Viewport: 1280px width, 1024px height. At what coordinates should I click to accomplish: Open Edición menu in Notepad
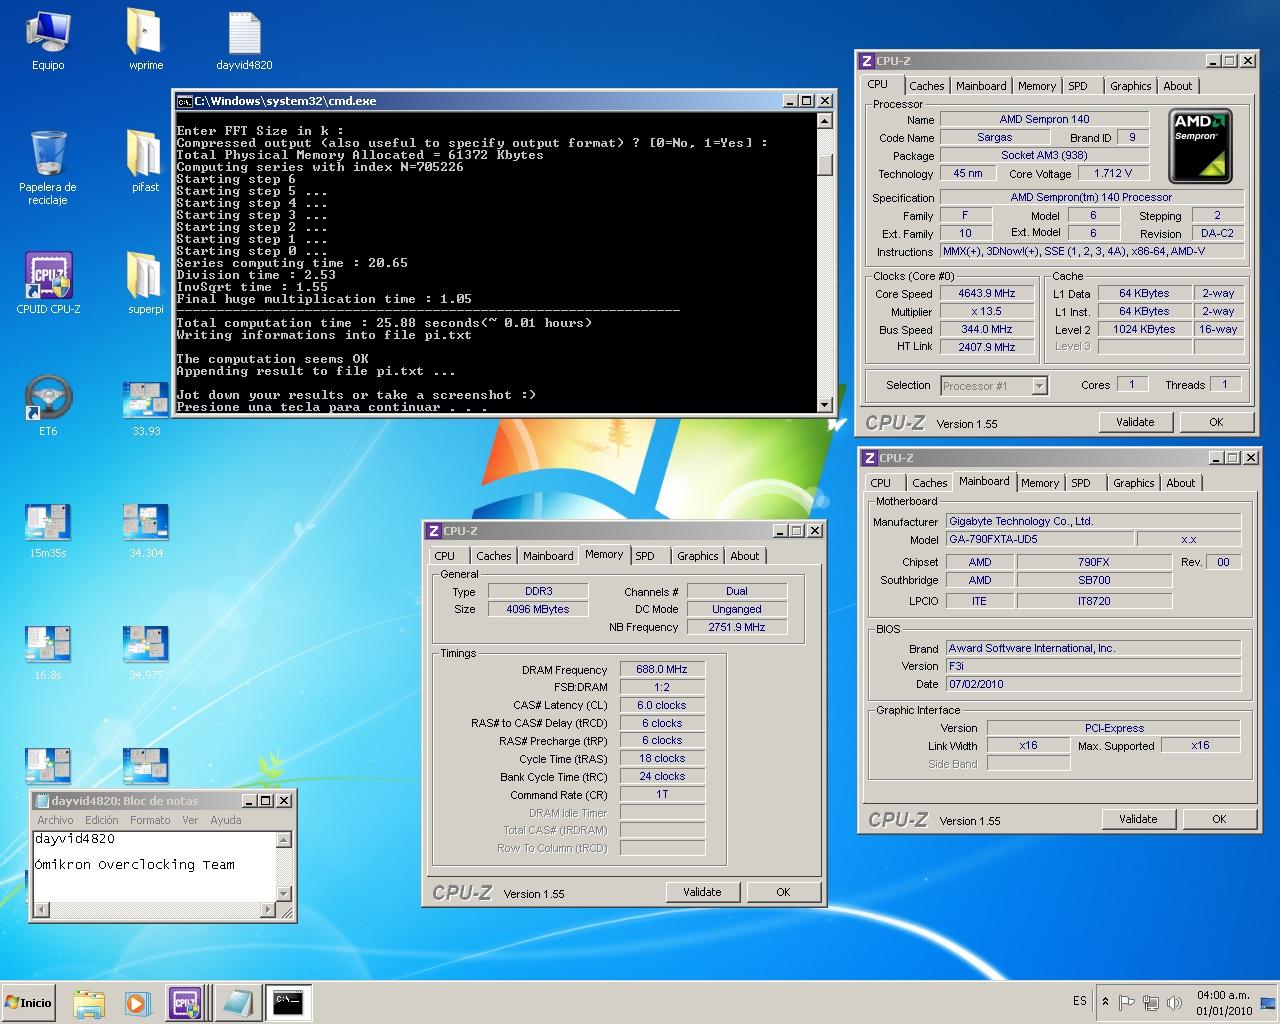point(102,820)
